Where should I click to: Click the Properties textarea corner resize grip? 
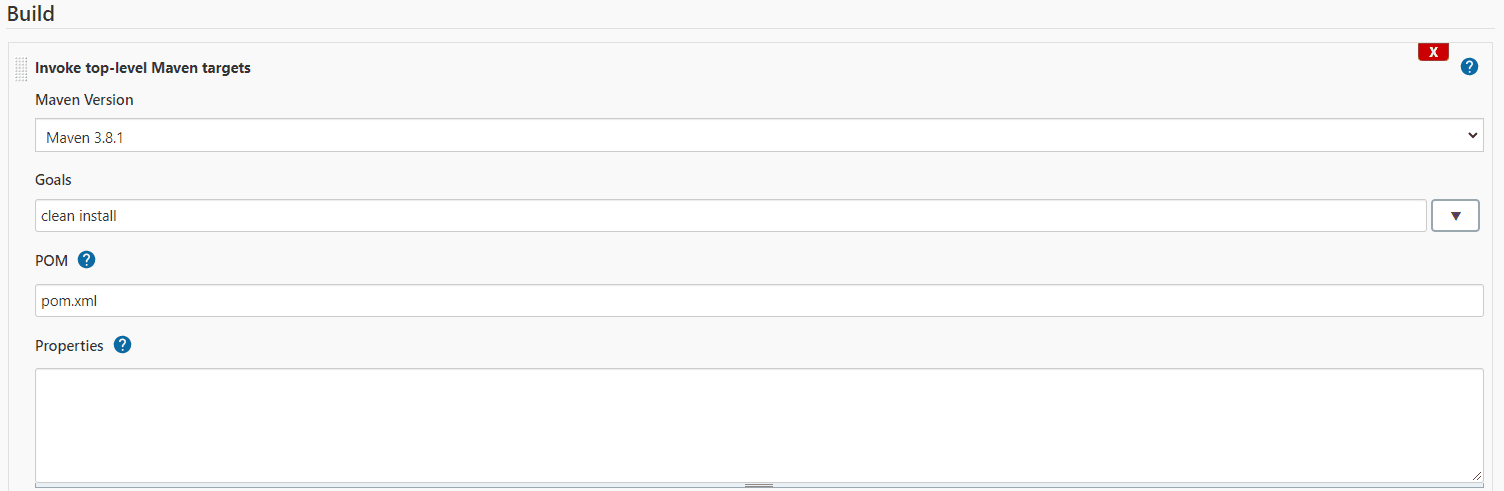pyautogui.click(x=1476, y=476)
